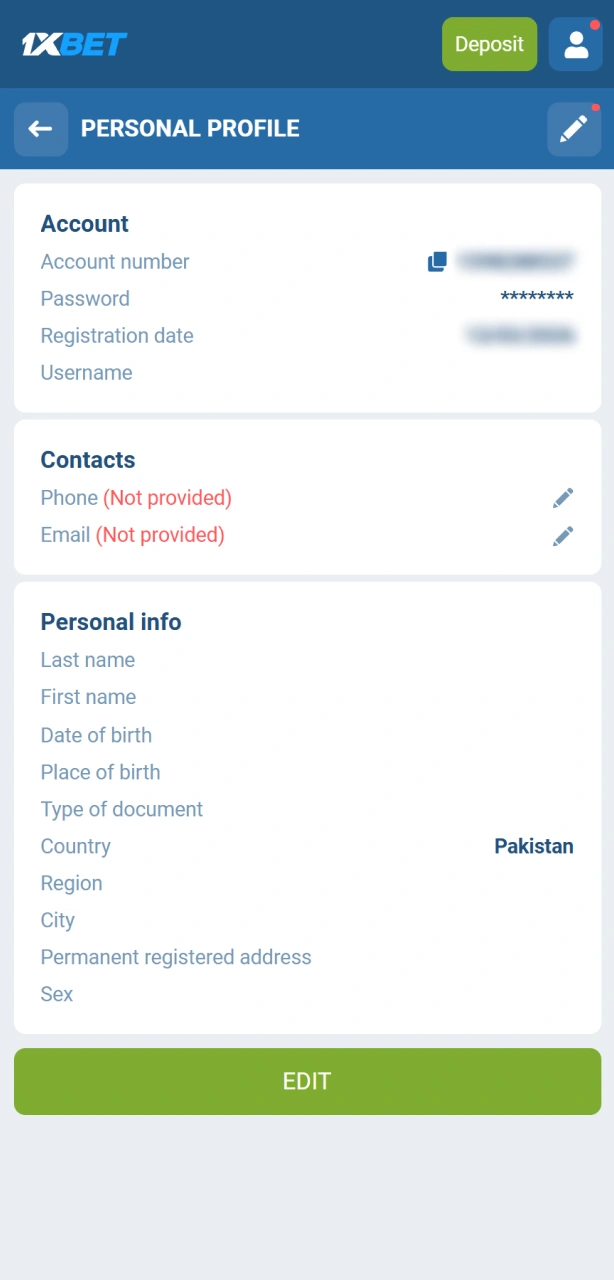Select the blurred Registration date value
614x1280 pixels.
520,335
